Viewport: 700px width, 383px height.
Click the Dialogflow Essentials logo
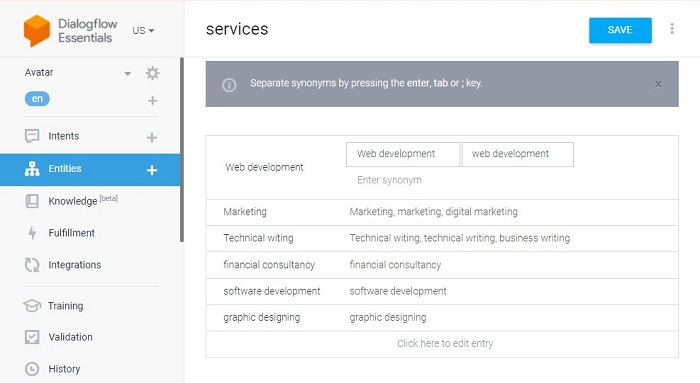click(x=70, y=31)
